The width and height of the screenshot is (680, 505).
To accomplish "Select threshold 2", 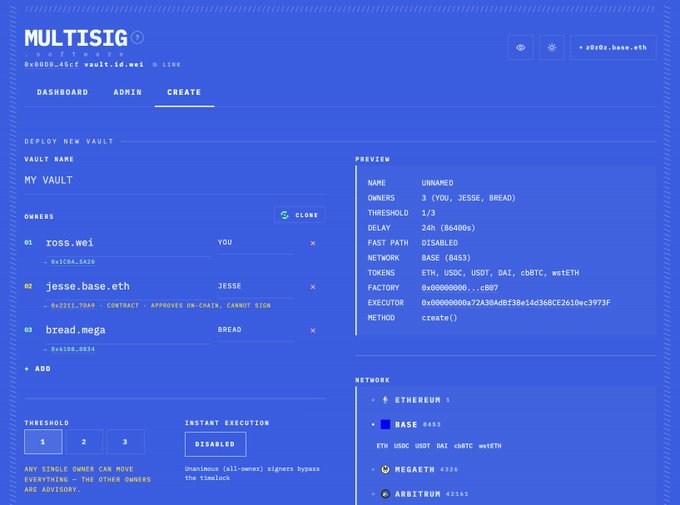I will 84,442.
